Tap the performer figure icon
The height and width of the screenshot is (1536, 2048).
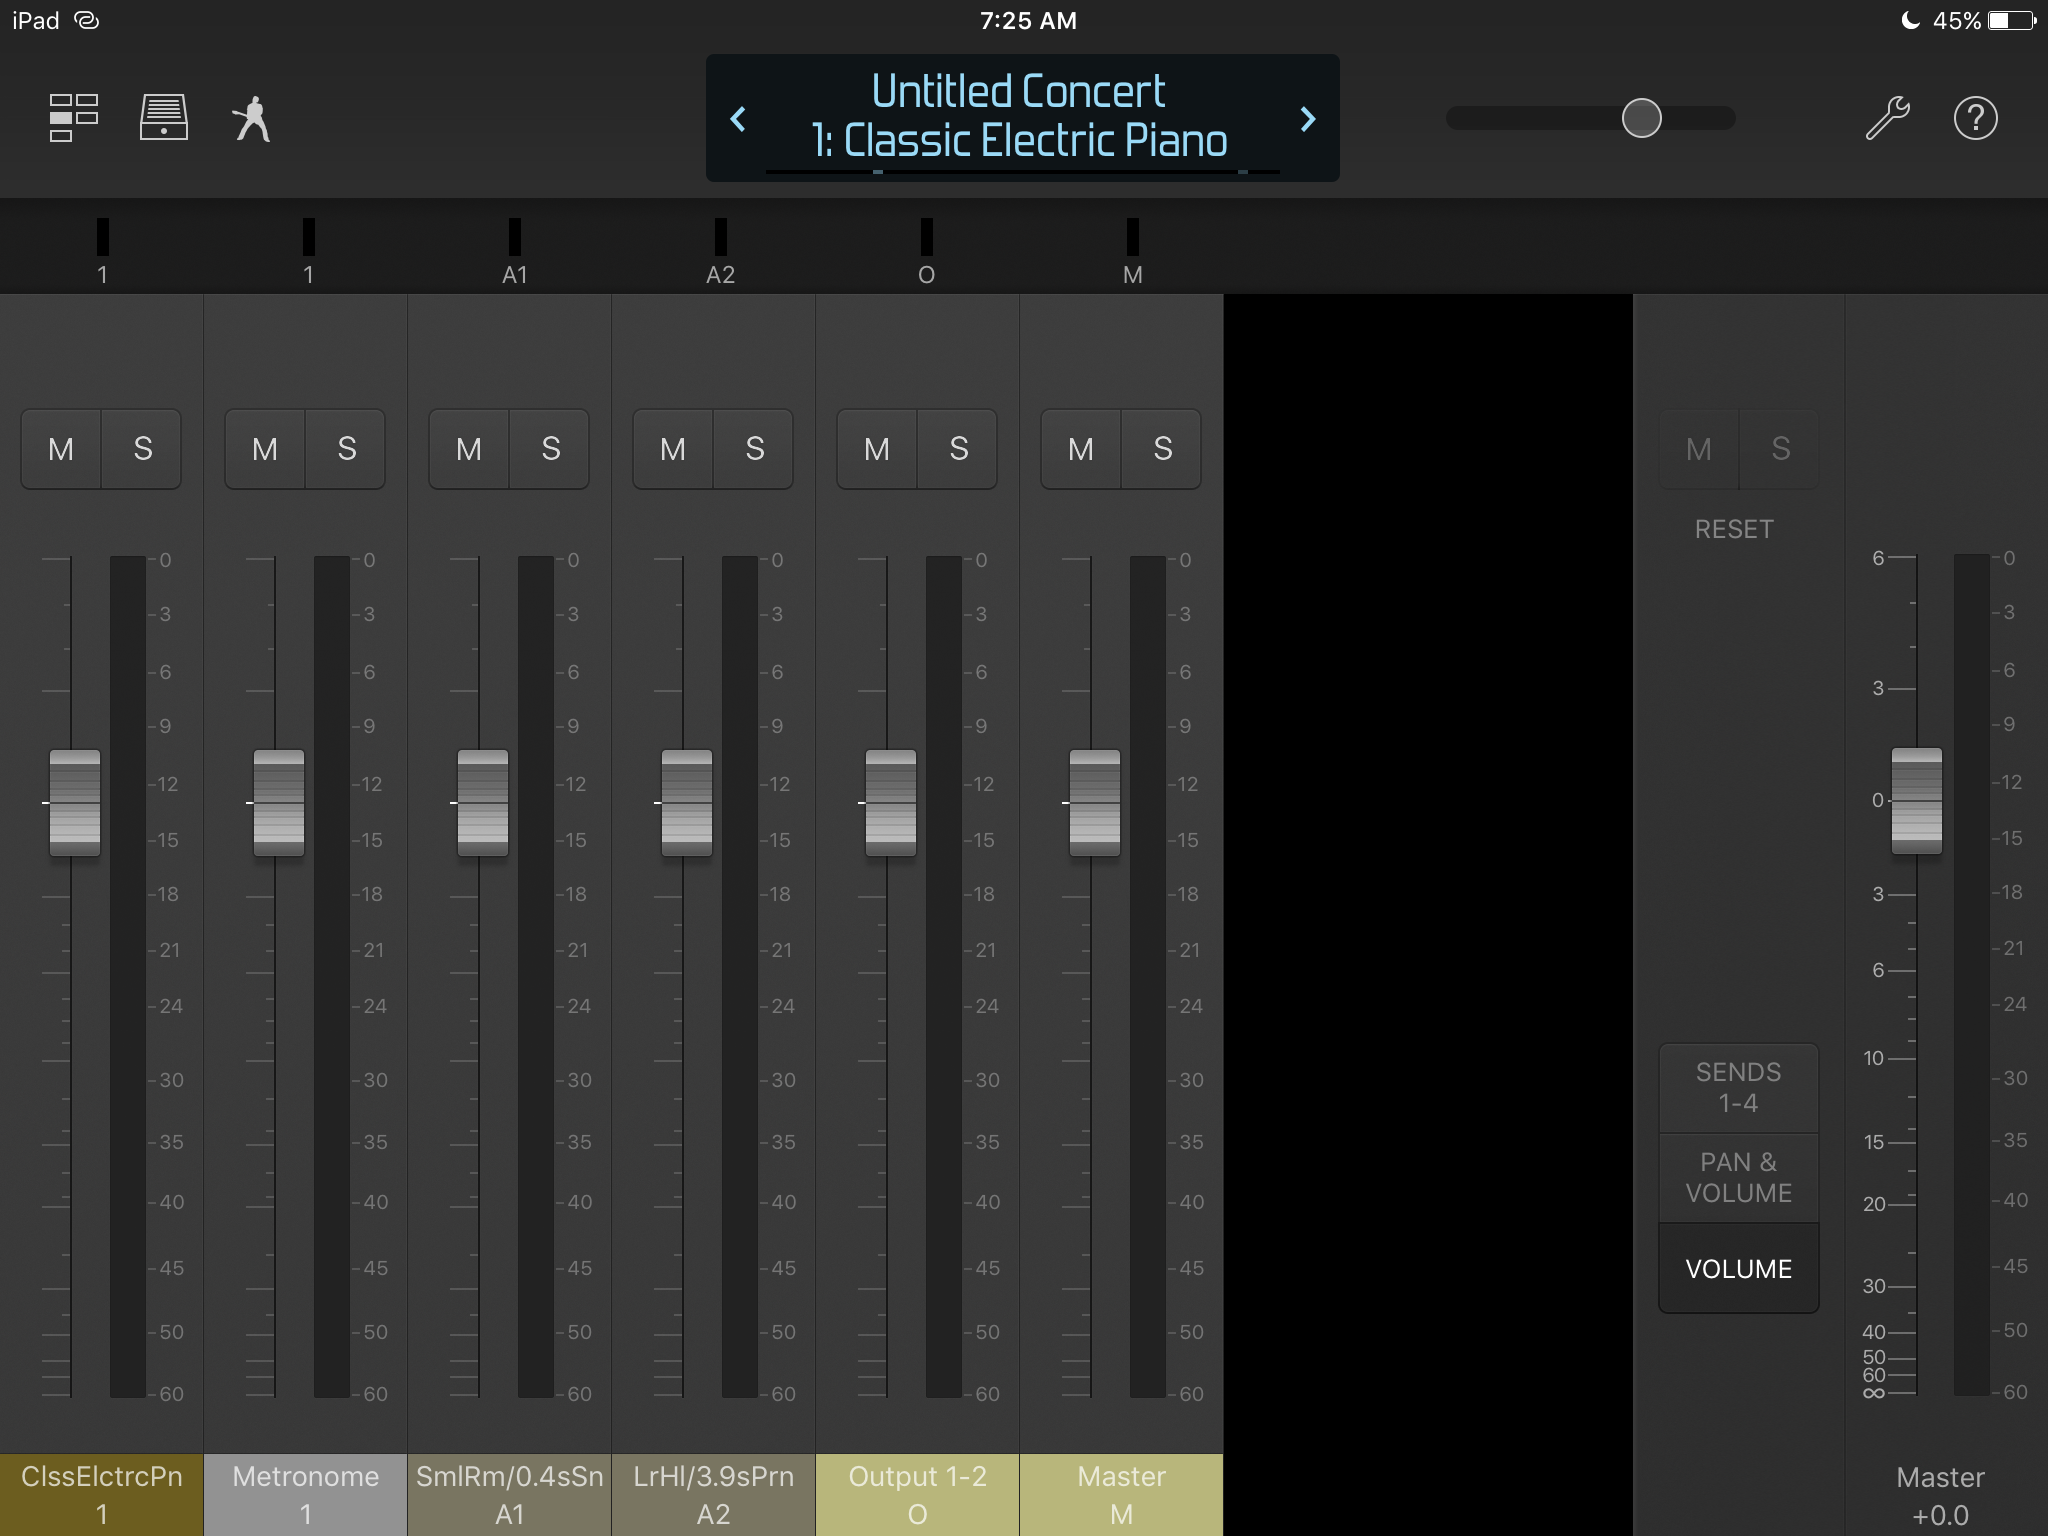[x=252, y=119]
